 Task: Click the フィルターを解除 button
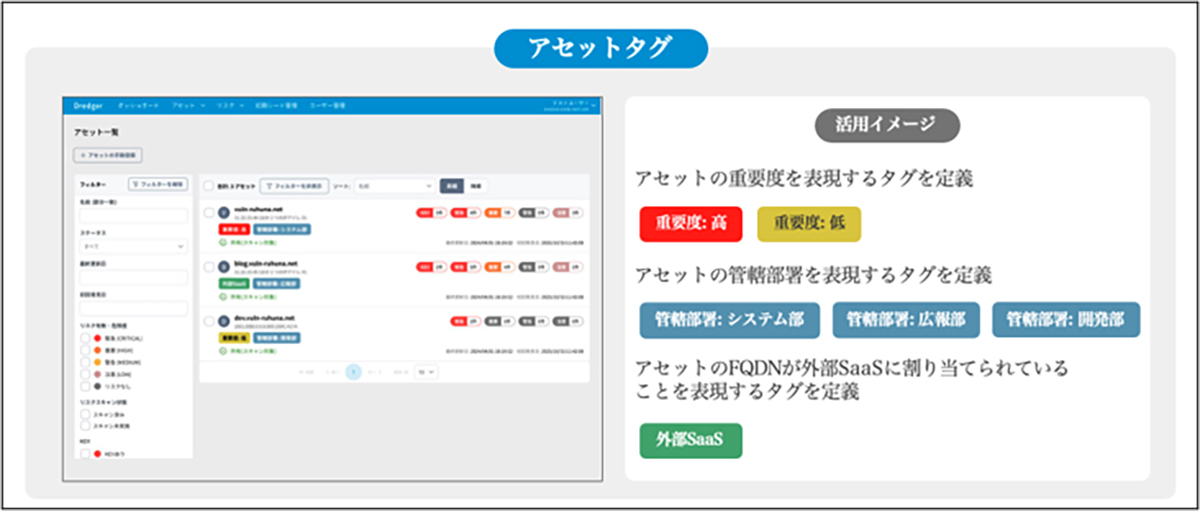(x=158, y=185)
